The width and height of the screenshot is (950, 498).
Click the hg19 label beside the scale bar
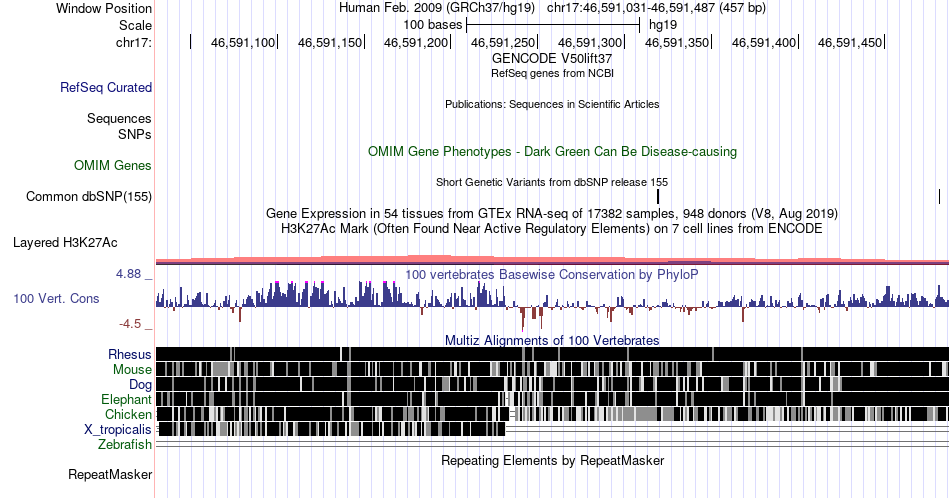point(663,25)
